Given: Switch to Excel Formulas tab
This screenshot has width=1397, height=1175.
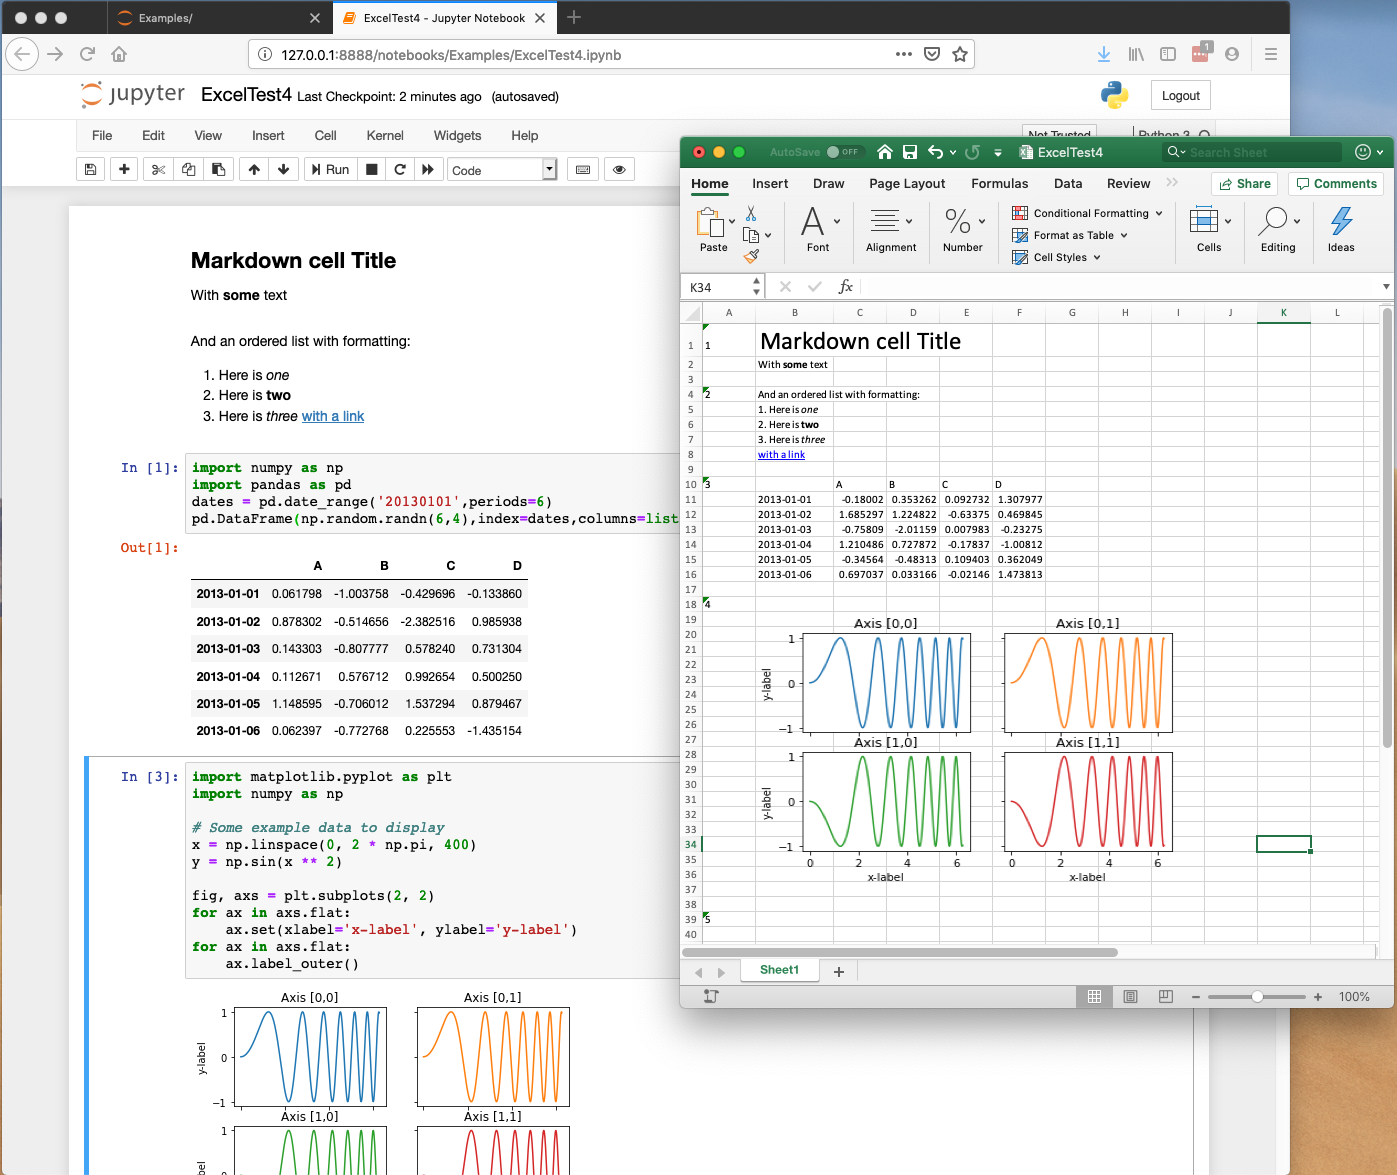Looking at the screenshot, I should pyautogui.click(x=1000, y=183).
